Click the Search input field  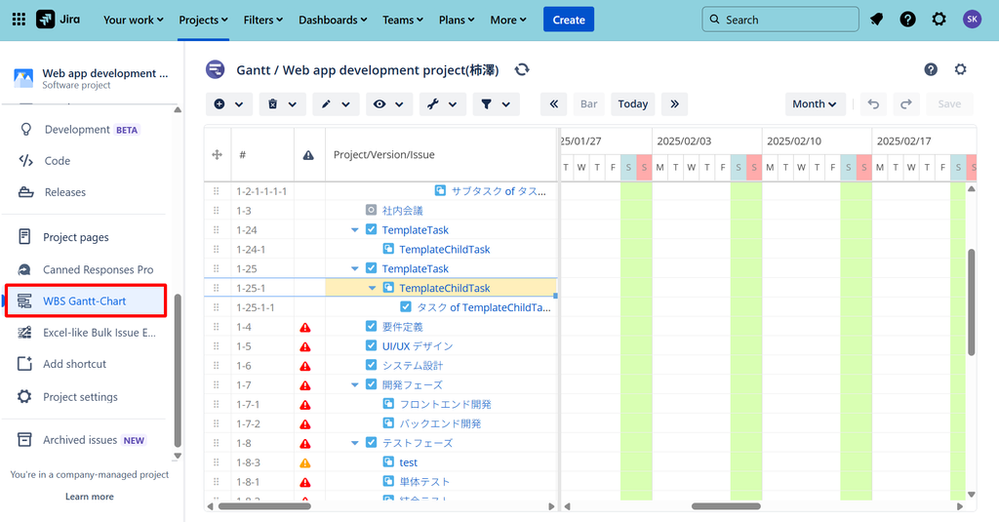pos(780,20)
